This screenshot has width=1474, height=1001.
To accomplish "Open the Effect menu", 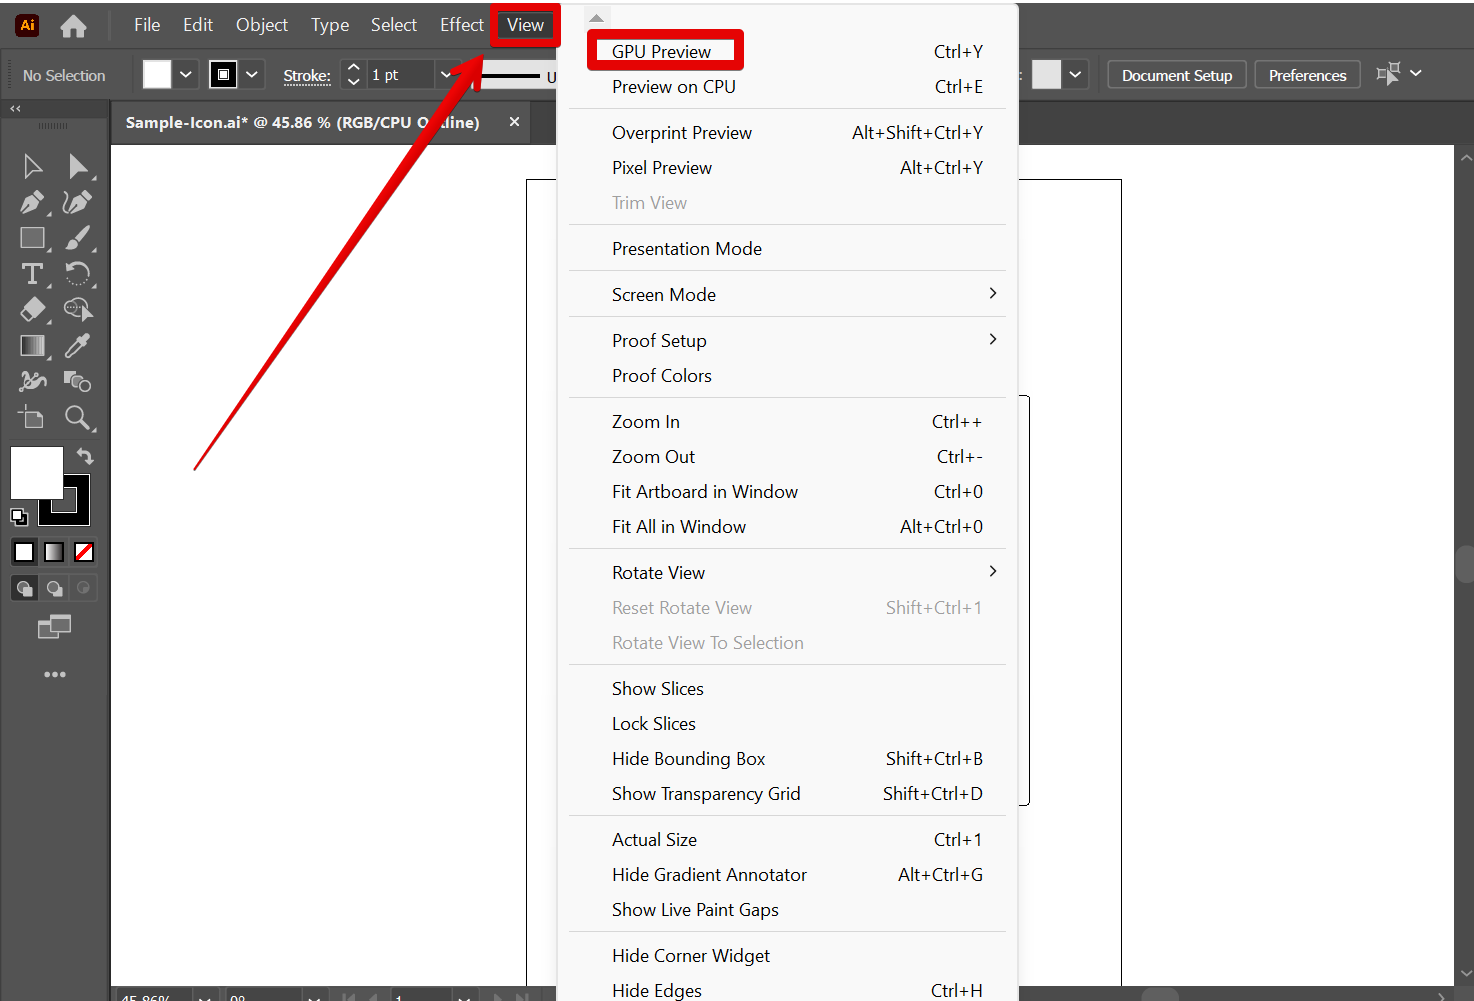I will [x=461, y=25].
